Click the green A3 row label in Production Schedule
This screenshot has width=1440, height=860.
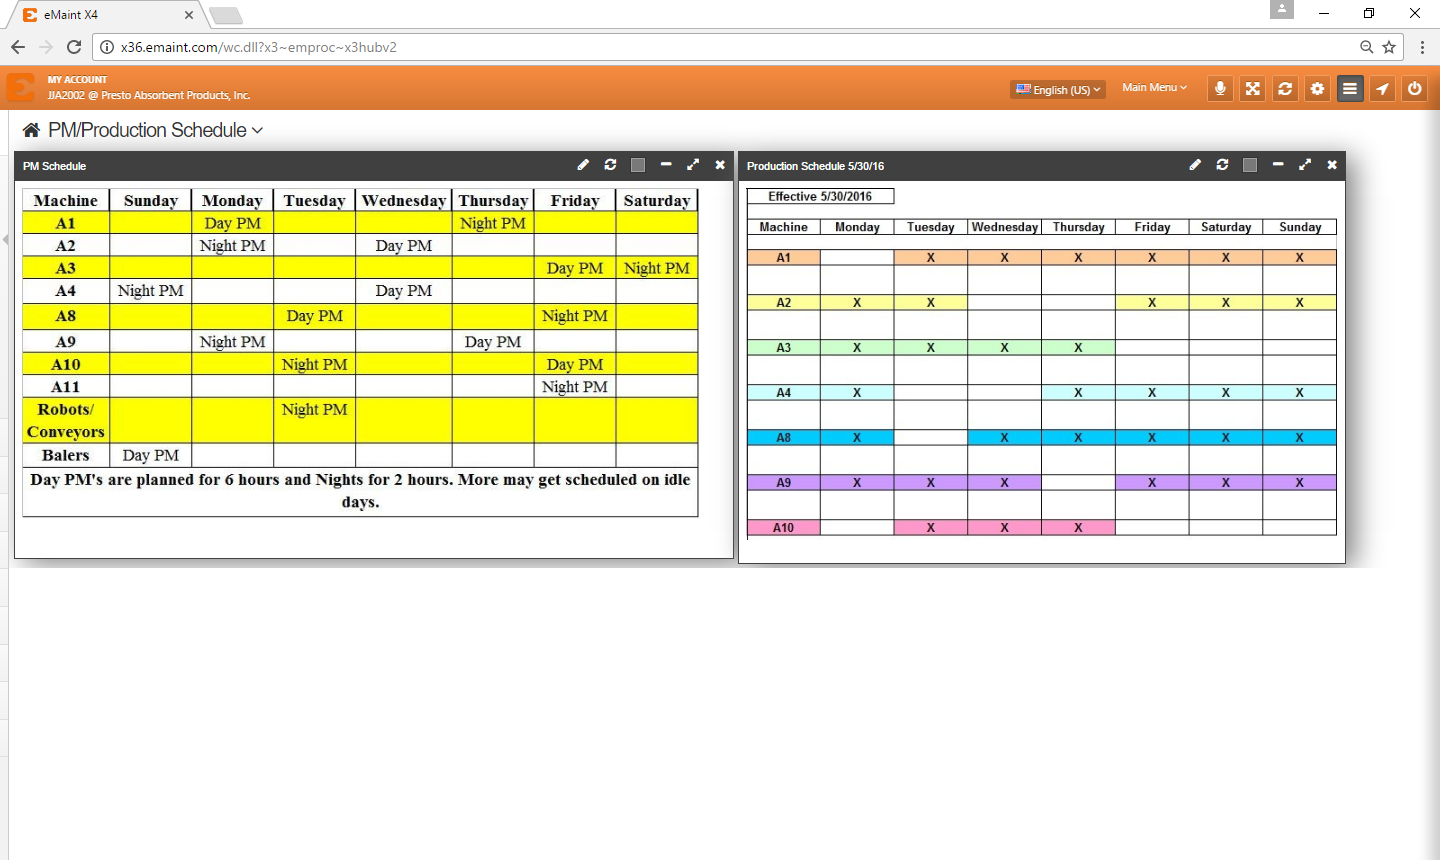(x=784, y=348)
